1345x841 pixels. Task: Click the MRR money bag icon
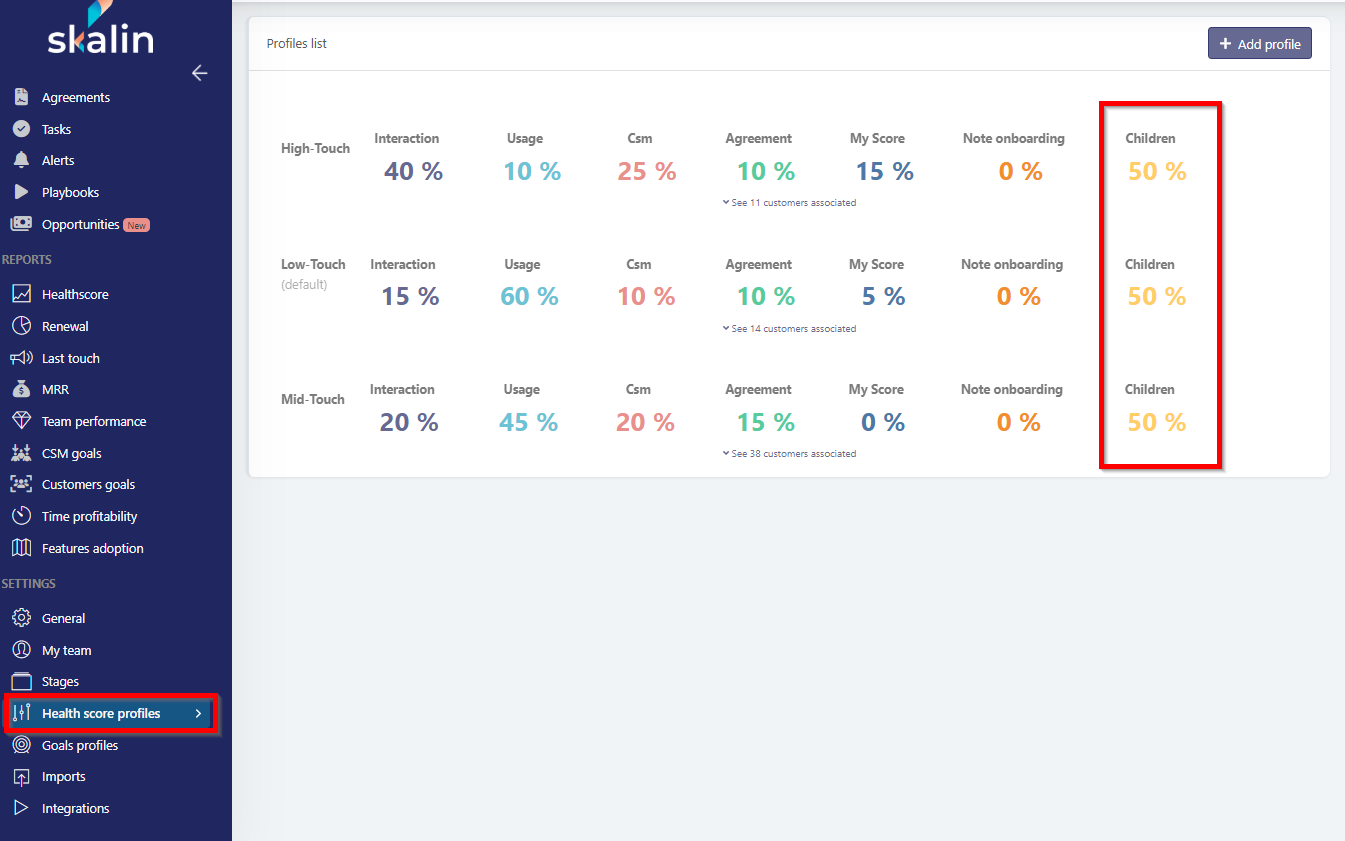[21, 389]
